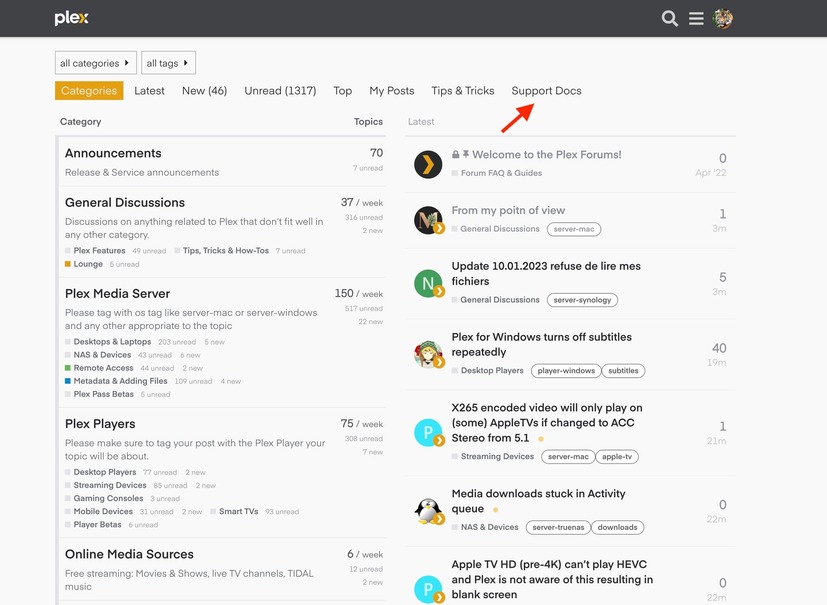Open 'Plex for Windows turns off subtitles' topic

pos(542,344)
